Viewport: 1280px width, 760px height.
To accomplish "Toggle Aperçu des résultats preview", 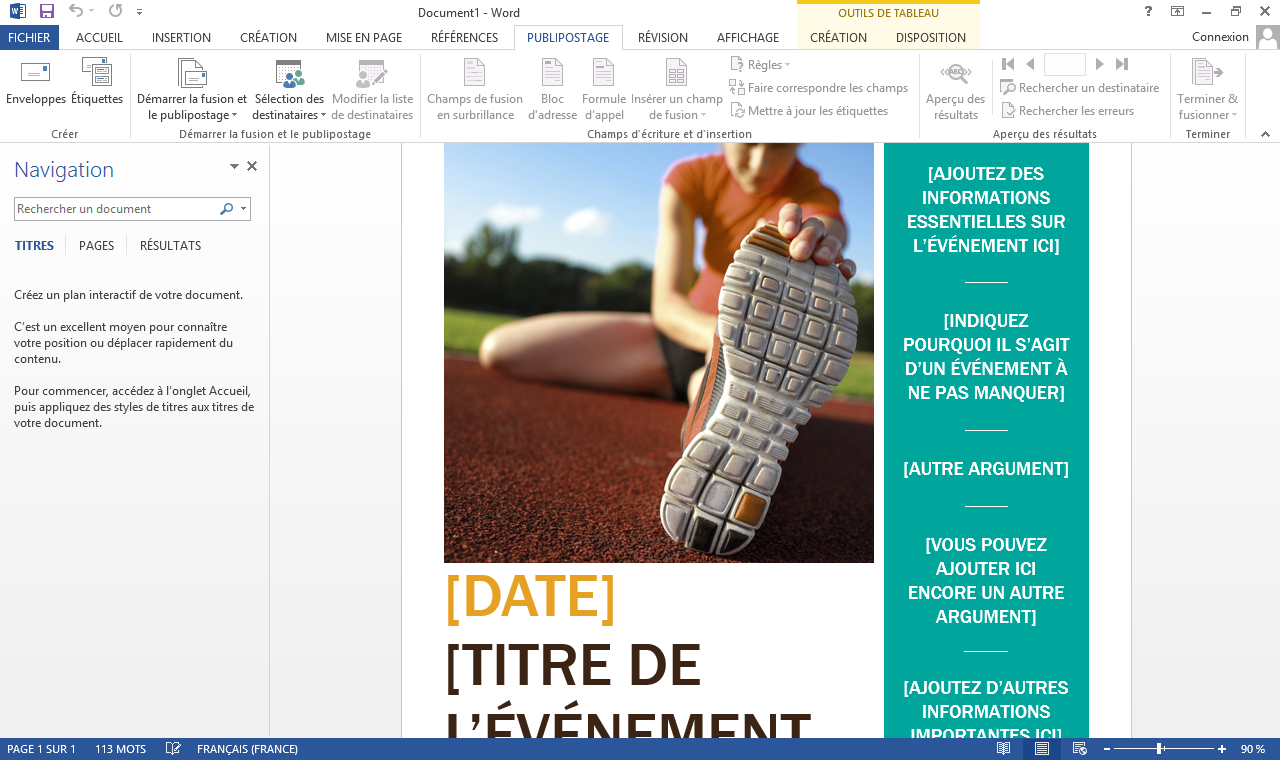I will click(x=955, y=90).
